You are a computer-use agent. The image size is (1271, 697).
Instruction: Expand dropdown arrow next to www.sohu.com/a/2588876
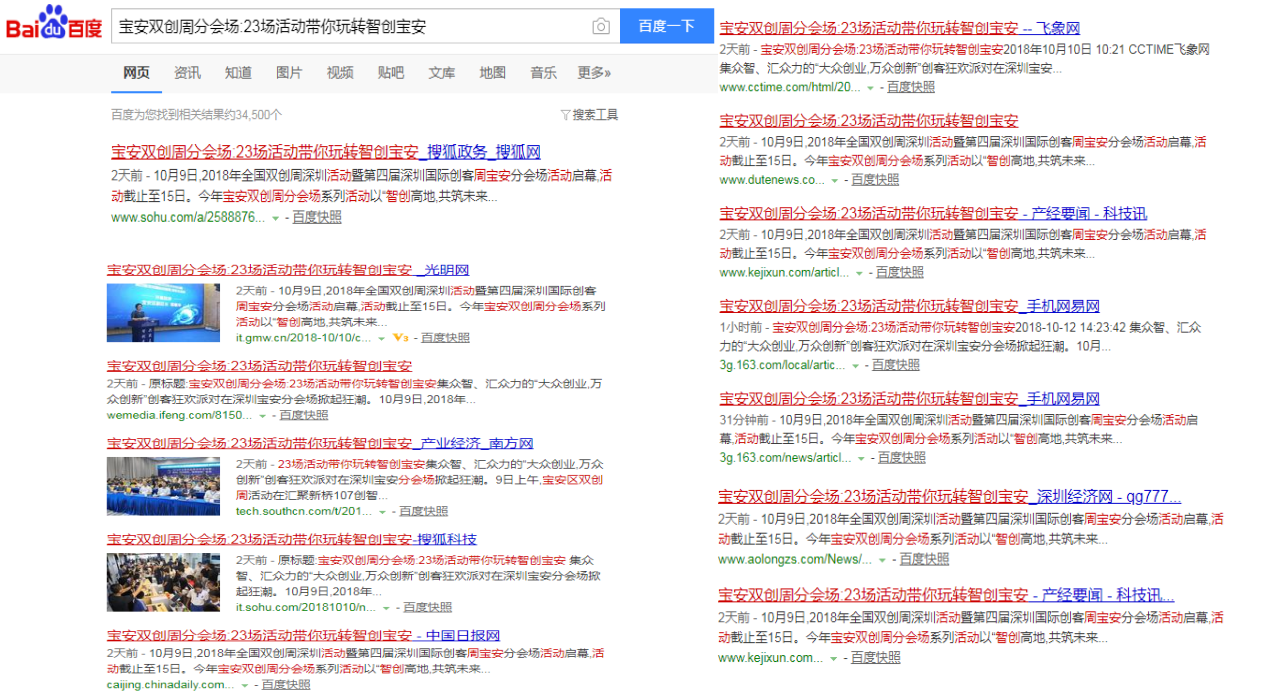coord(275,217)
